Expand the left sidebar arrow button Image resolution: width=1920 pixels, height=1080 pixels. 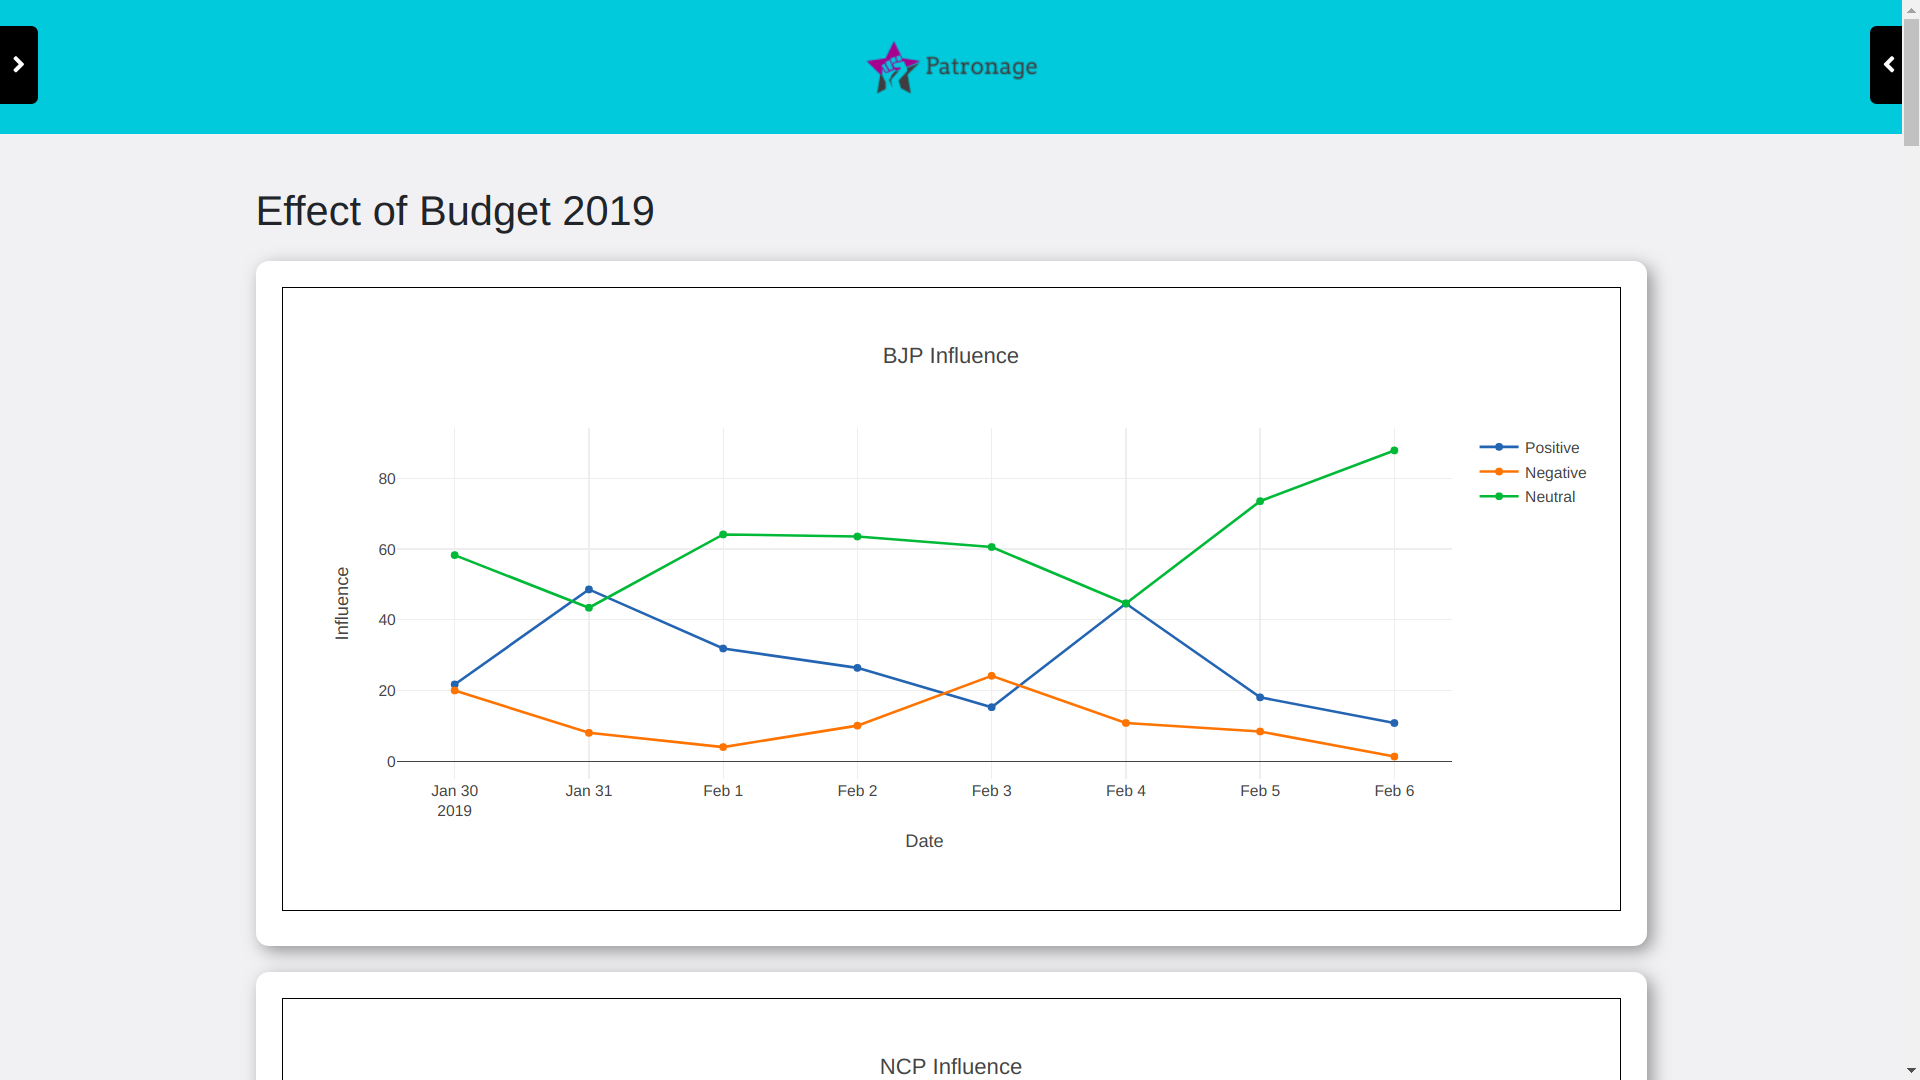pos(18,65)
